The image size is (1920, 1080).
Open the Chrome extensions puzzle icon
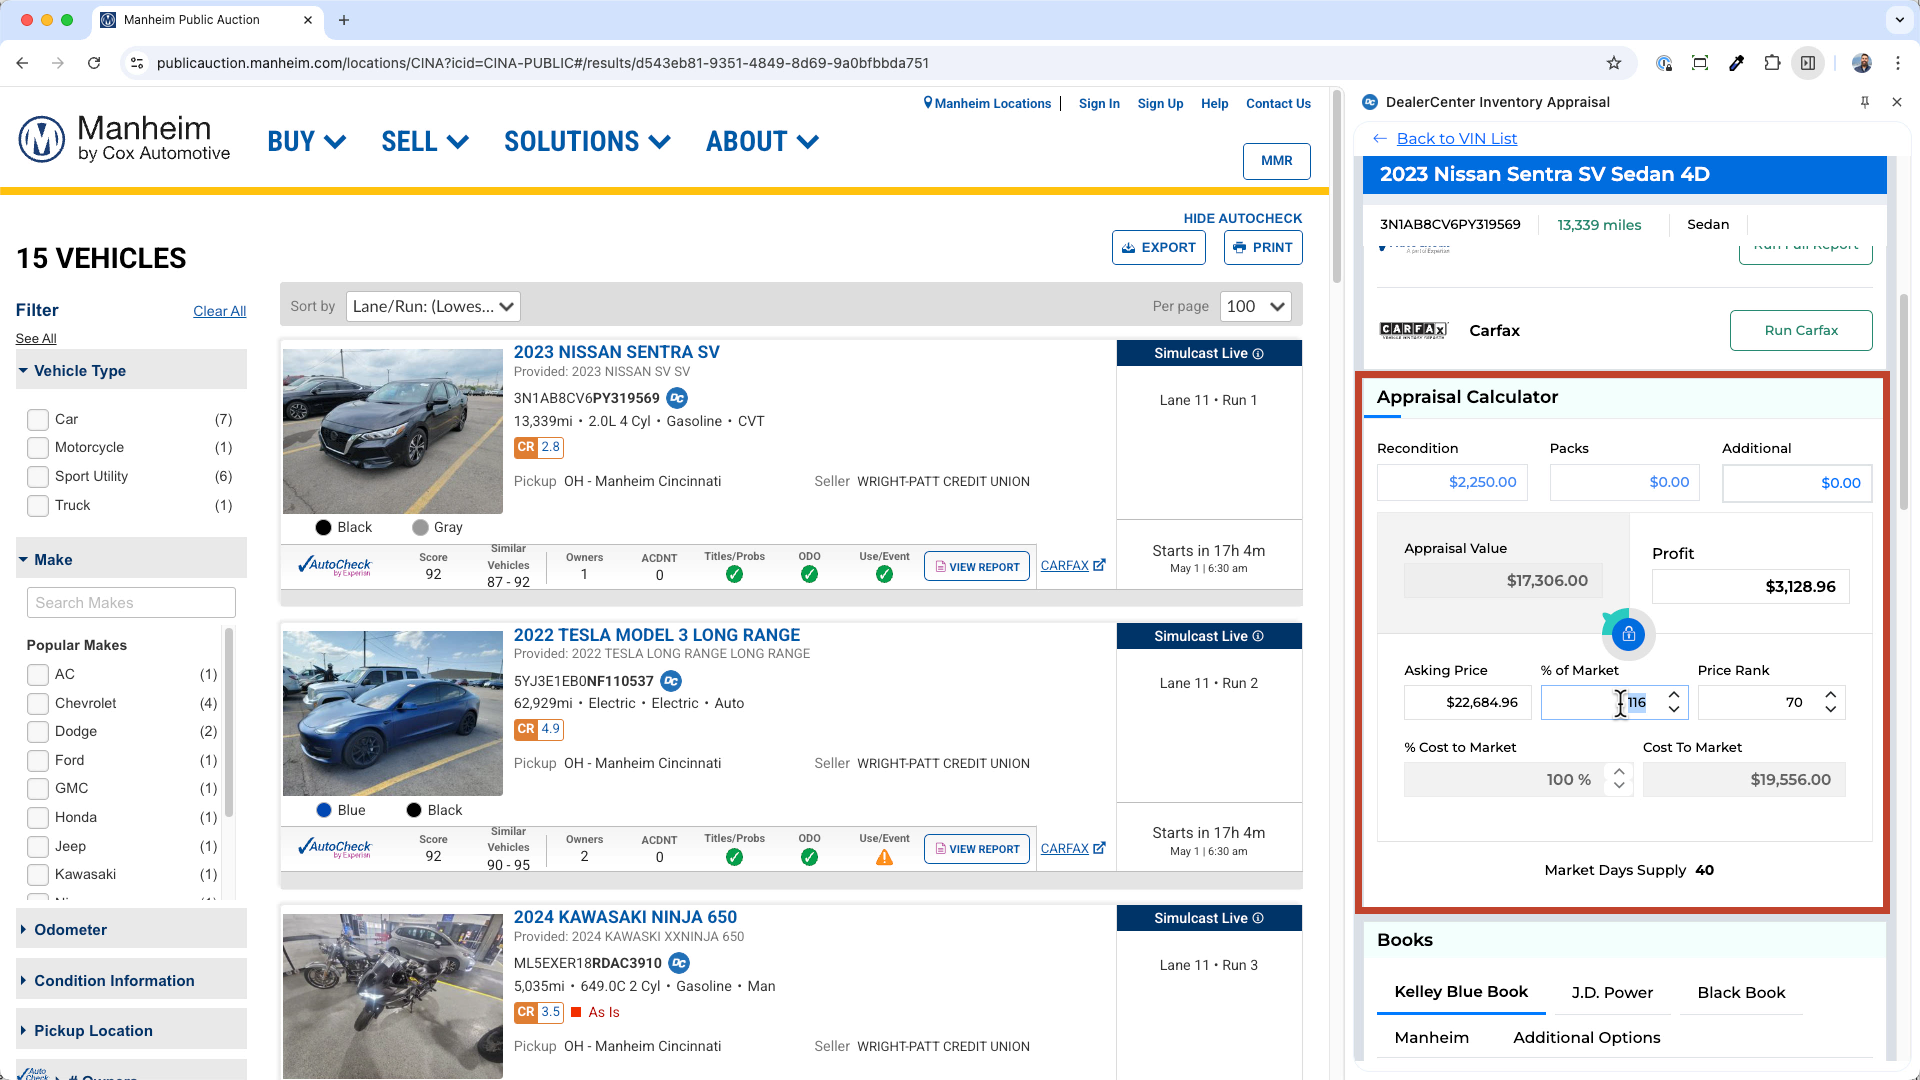[x=1772, y=63]
